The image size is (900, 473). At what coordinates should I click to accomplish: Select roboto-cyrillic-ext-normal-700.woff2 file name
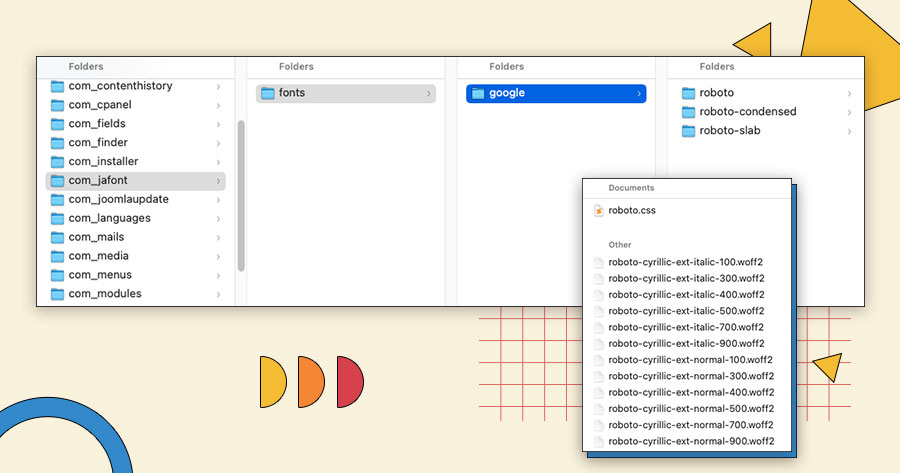tap(691, 425)
